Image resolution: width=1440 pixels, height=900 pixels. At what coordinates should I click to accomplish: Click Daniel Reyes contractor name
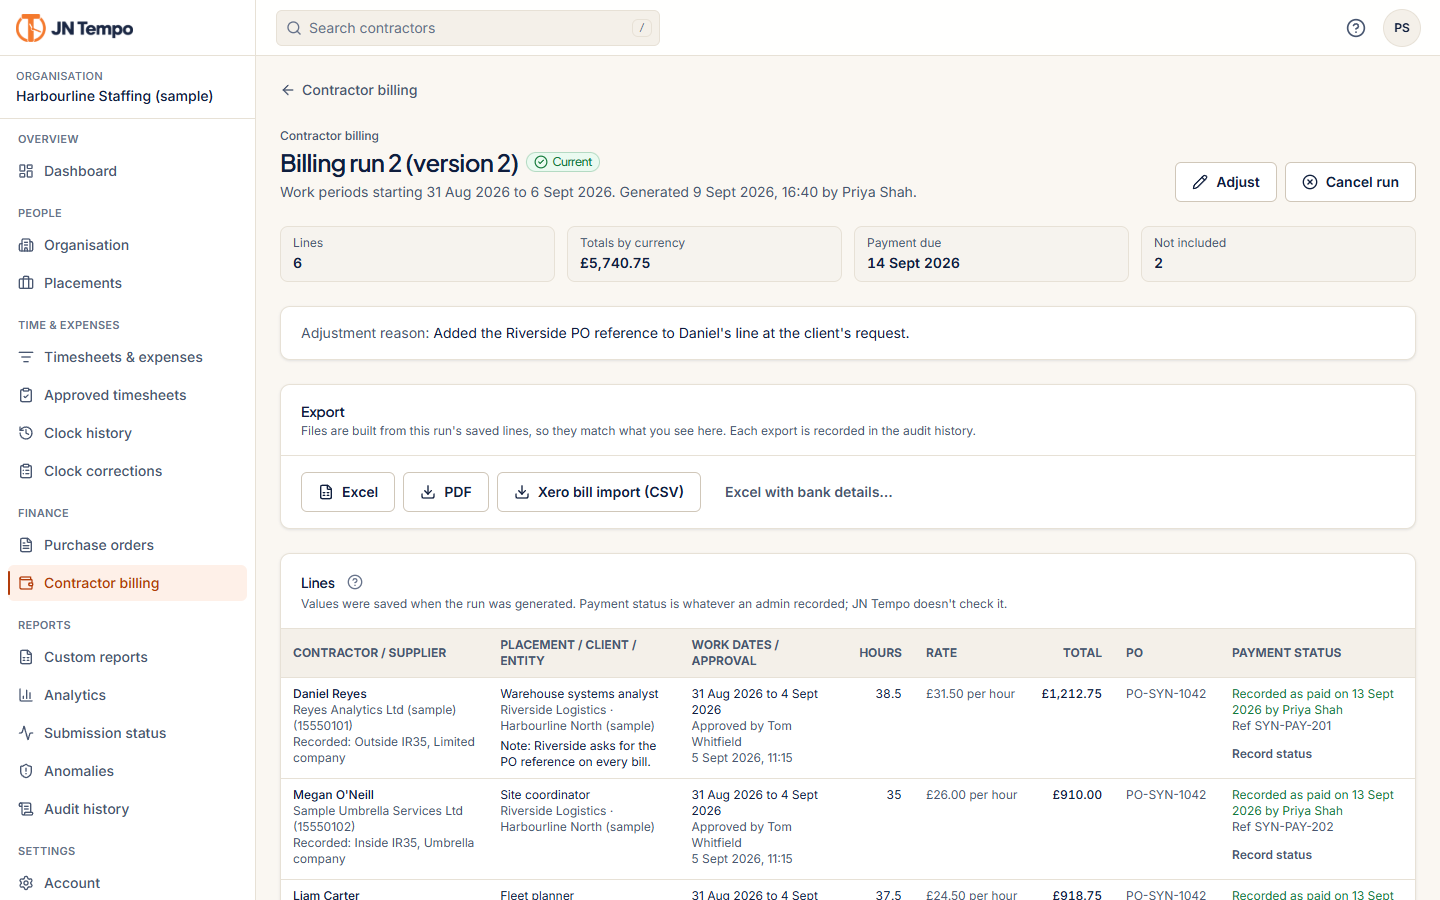pyautogui.click(x=330, y=694)
